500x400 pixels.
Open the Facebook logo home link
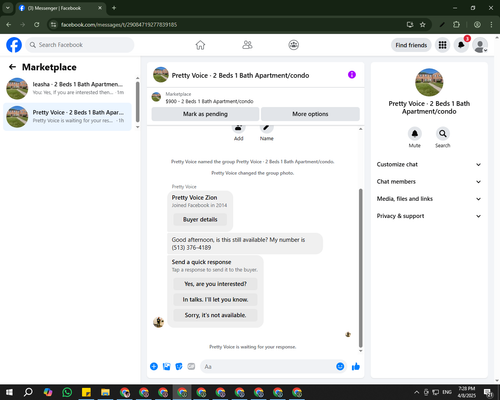(x=14, y=45)
